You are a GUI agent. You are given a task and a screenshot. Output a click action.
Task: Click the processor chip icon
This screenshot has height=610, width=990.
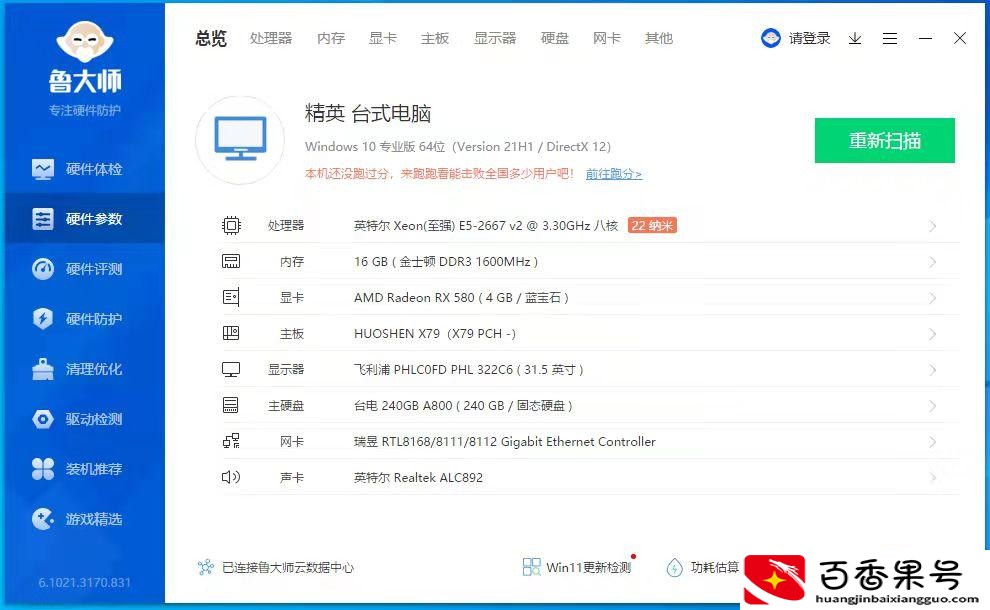click(x=231, y=225)
